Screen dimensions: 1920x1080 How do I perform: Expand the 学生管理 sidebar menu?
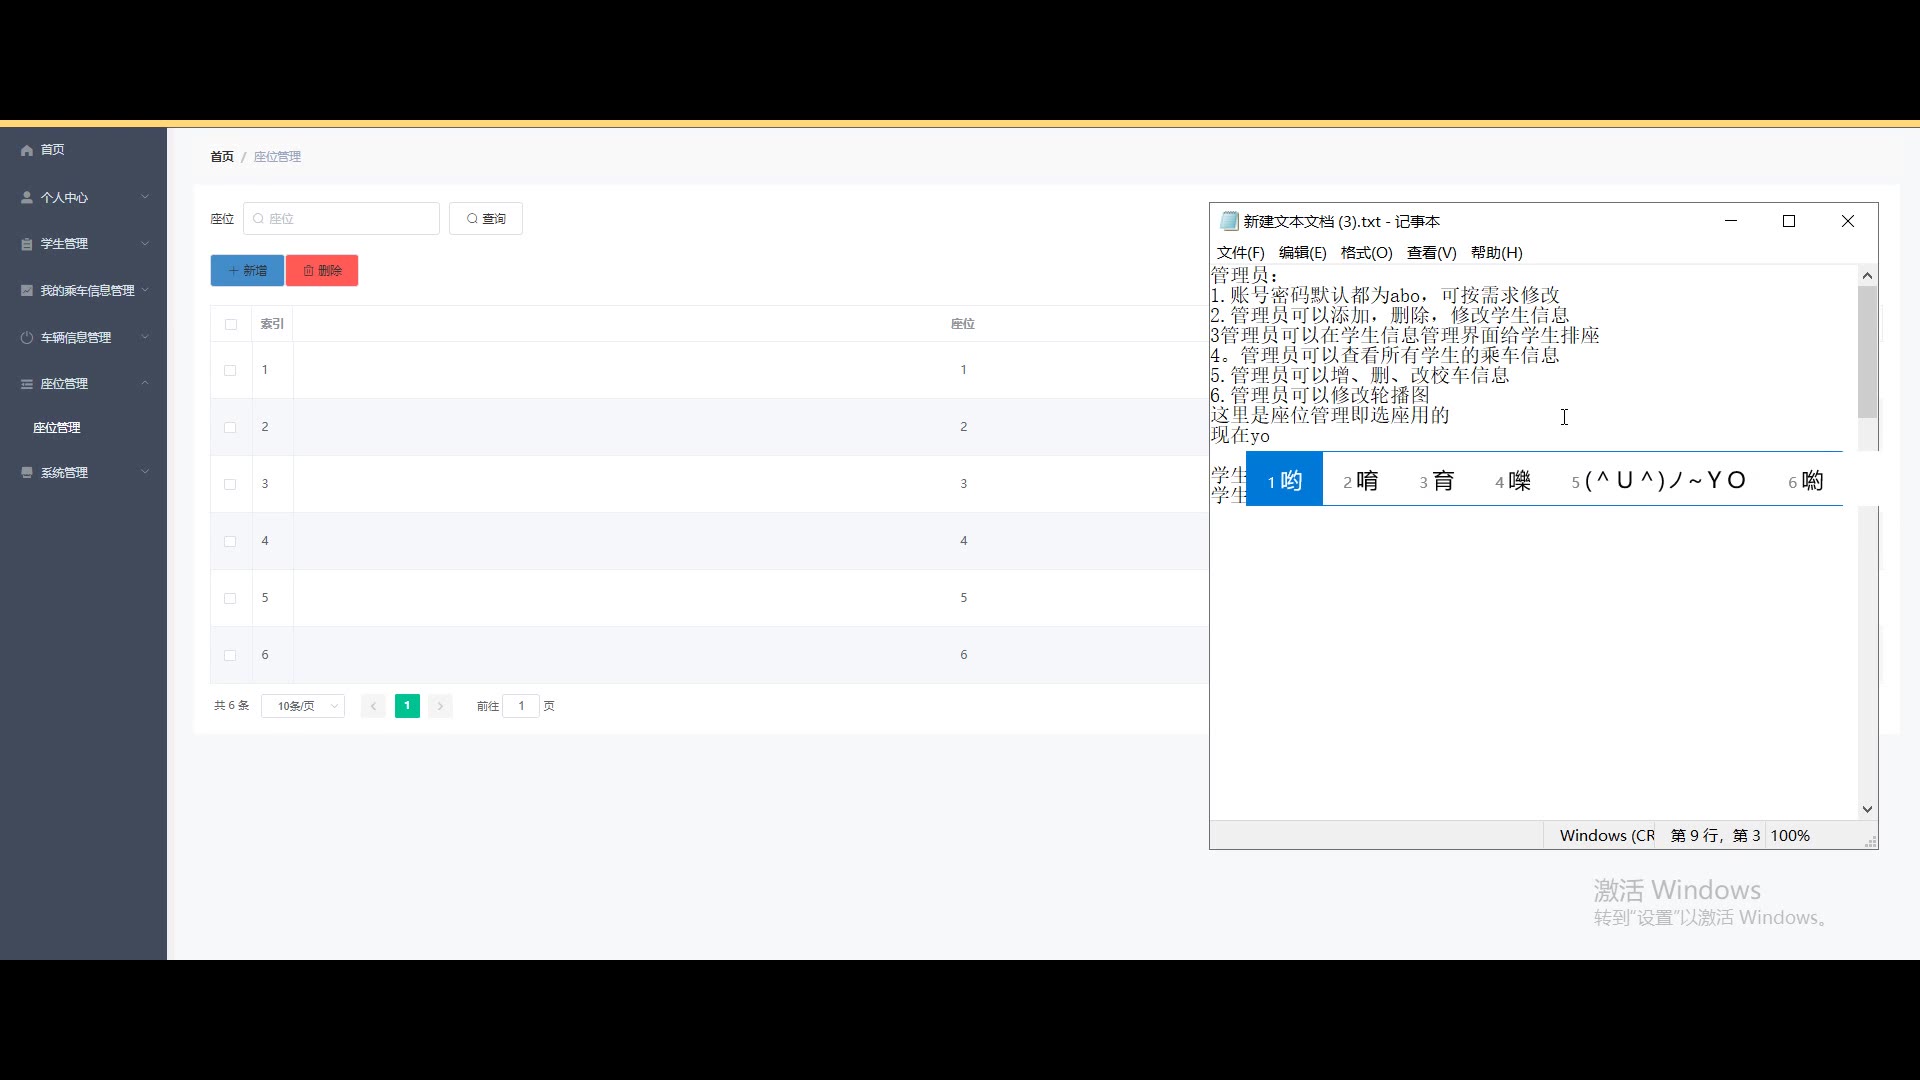point(145,244)
